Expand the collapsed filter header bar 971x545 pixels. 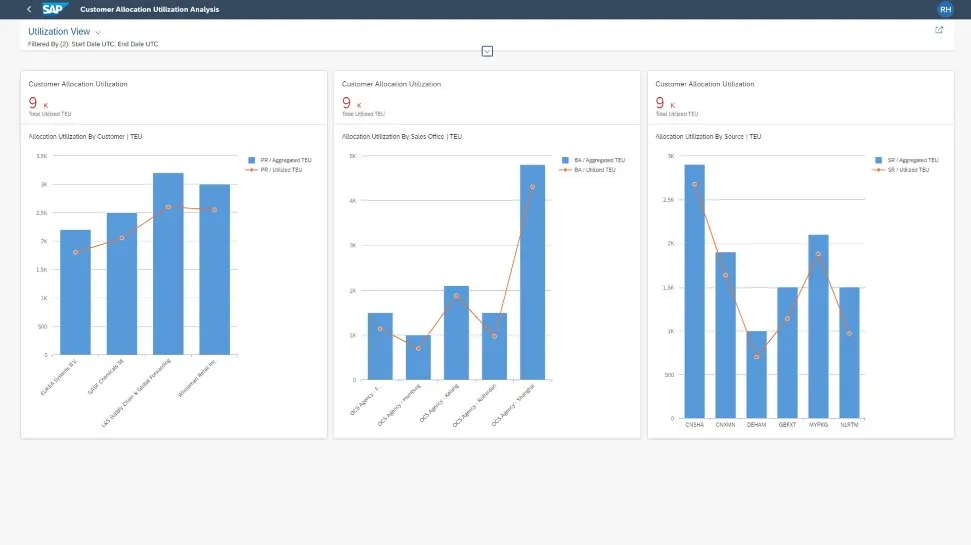pos(487,51)
